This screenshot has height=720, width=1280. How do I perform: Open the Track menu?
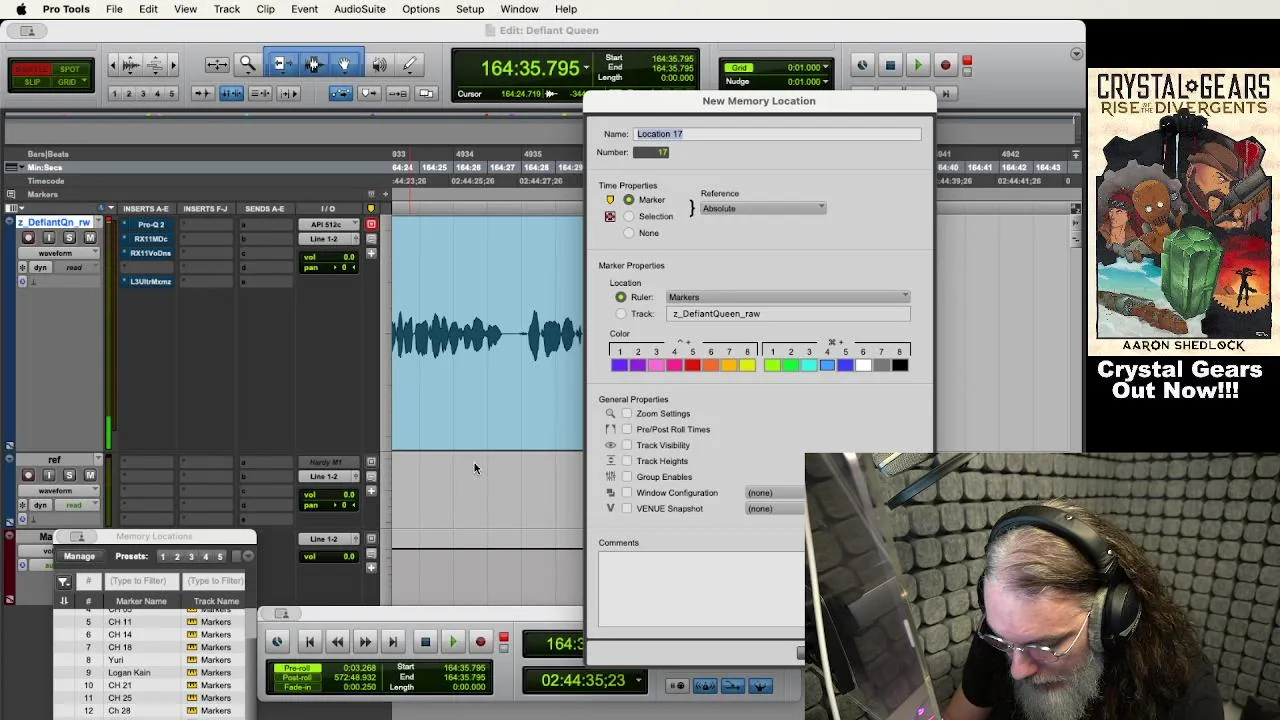click(x=227, y=9)
